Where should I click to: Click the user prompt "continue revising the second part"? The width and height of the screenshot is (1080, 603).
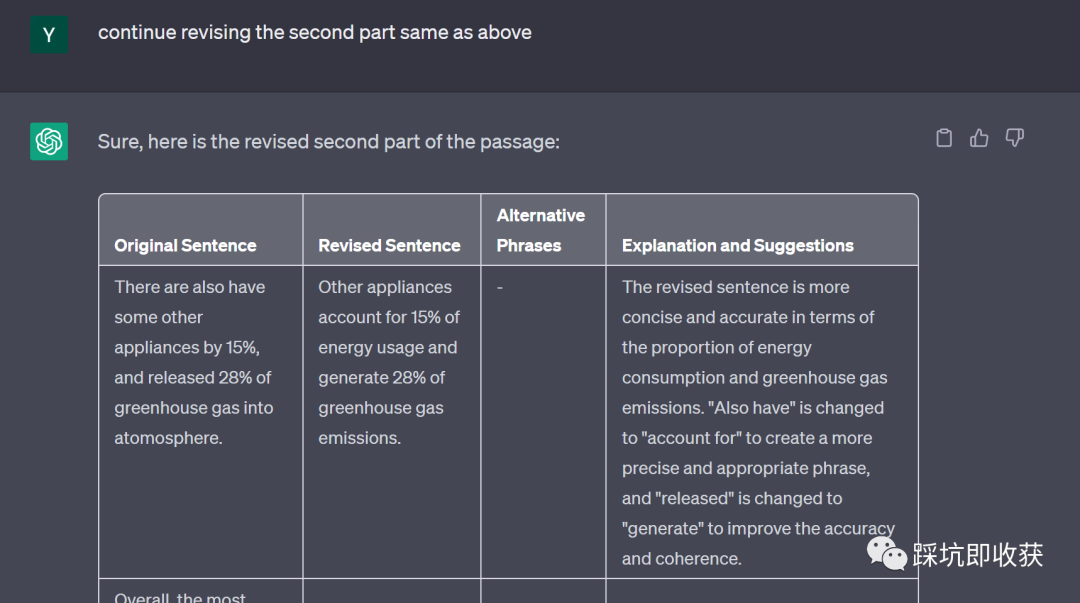(x=314, y=33)
